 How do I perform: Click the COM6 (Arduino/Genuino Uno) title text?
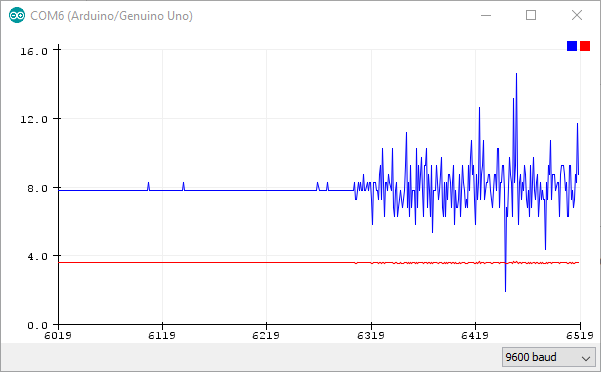click(111, 16)
